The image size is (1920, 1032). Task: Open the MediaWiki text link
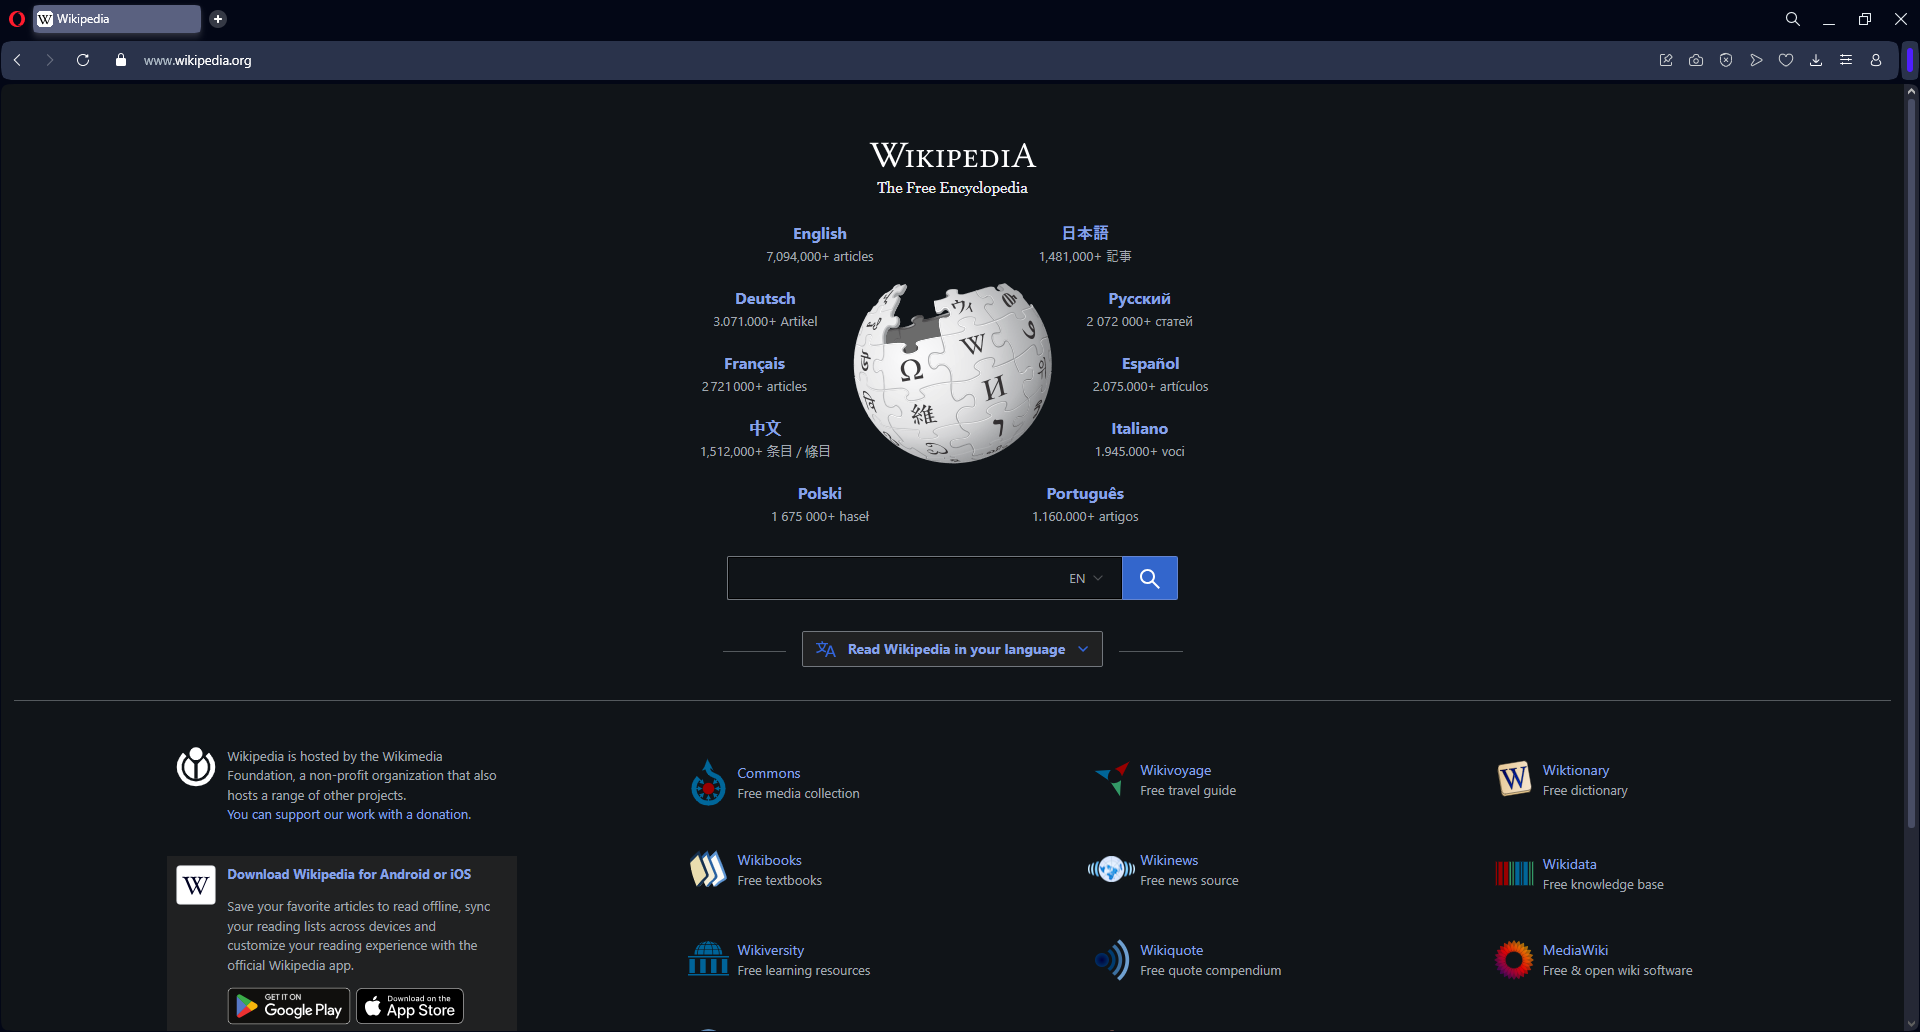click(x=1576, y=950)
